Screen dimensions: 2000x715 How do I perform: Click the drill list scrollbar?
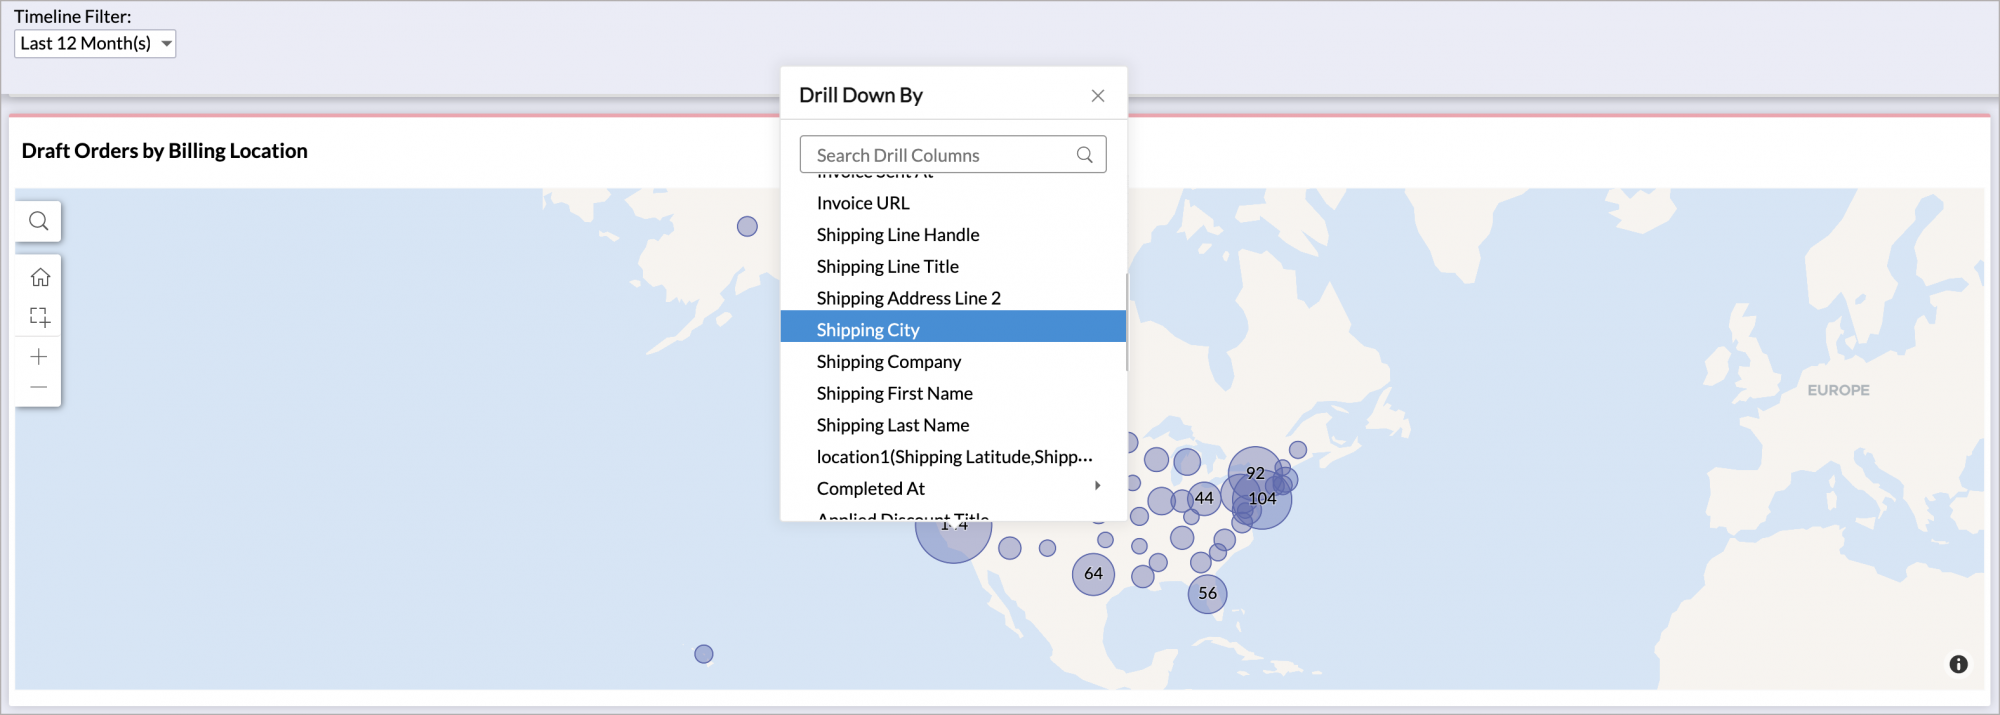(1126, 322)
